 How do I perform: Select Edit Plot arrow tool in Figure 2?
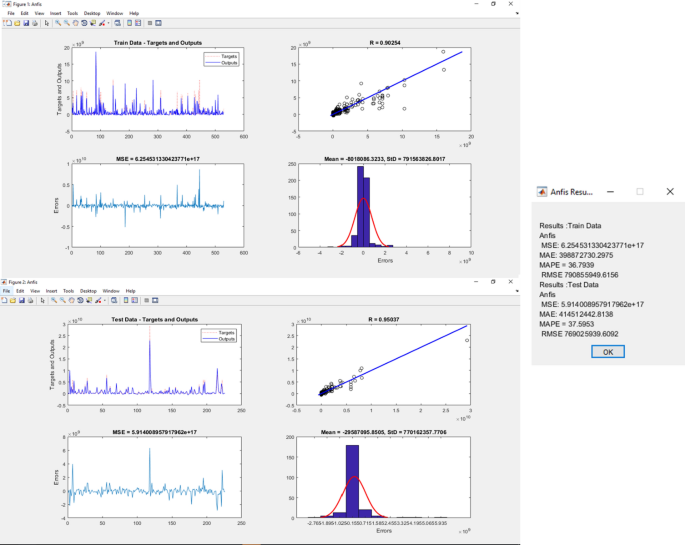point(42,300)
